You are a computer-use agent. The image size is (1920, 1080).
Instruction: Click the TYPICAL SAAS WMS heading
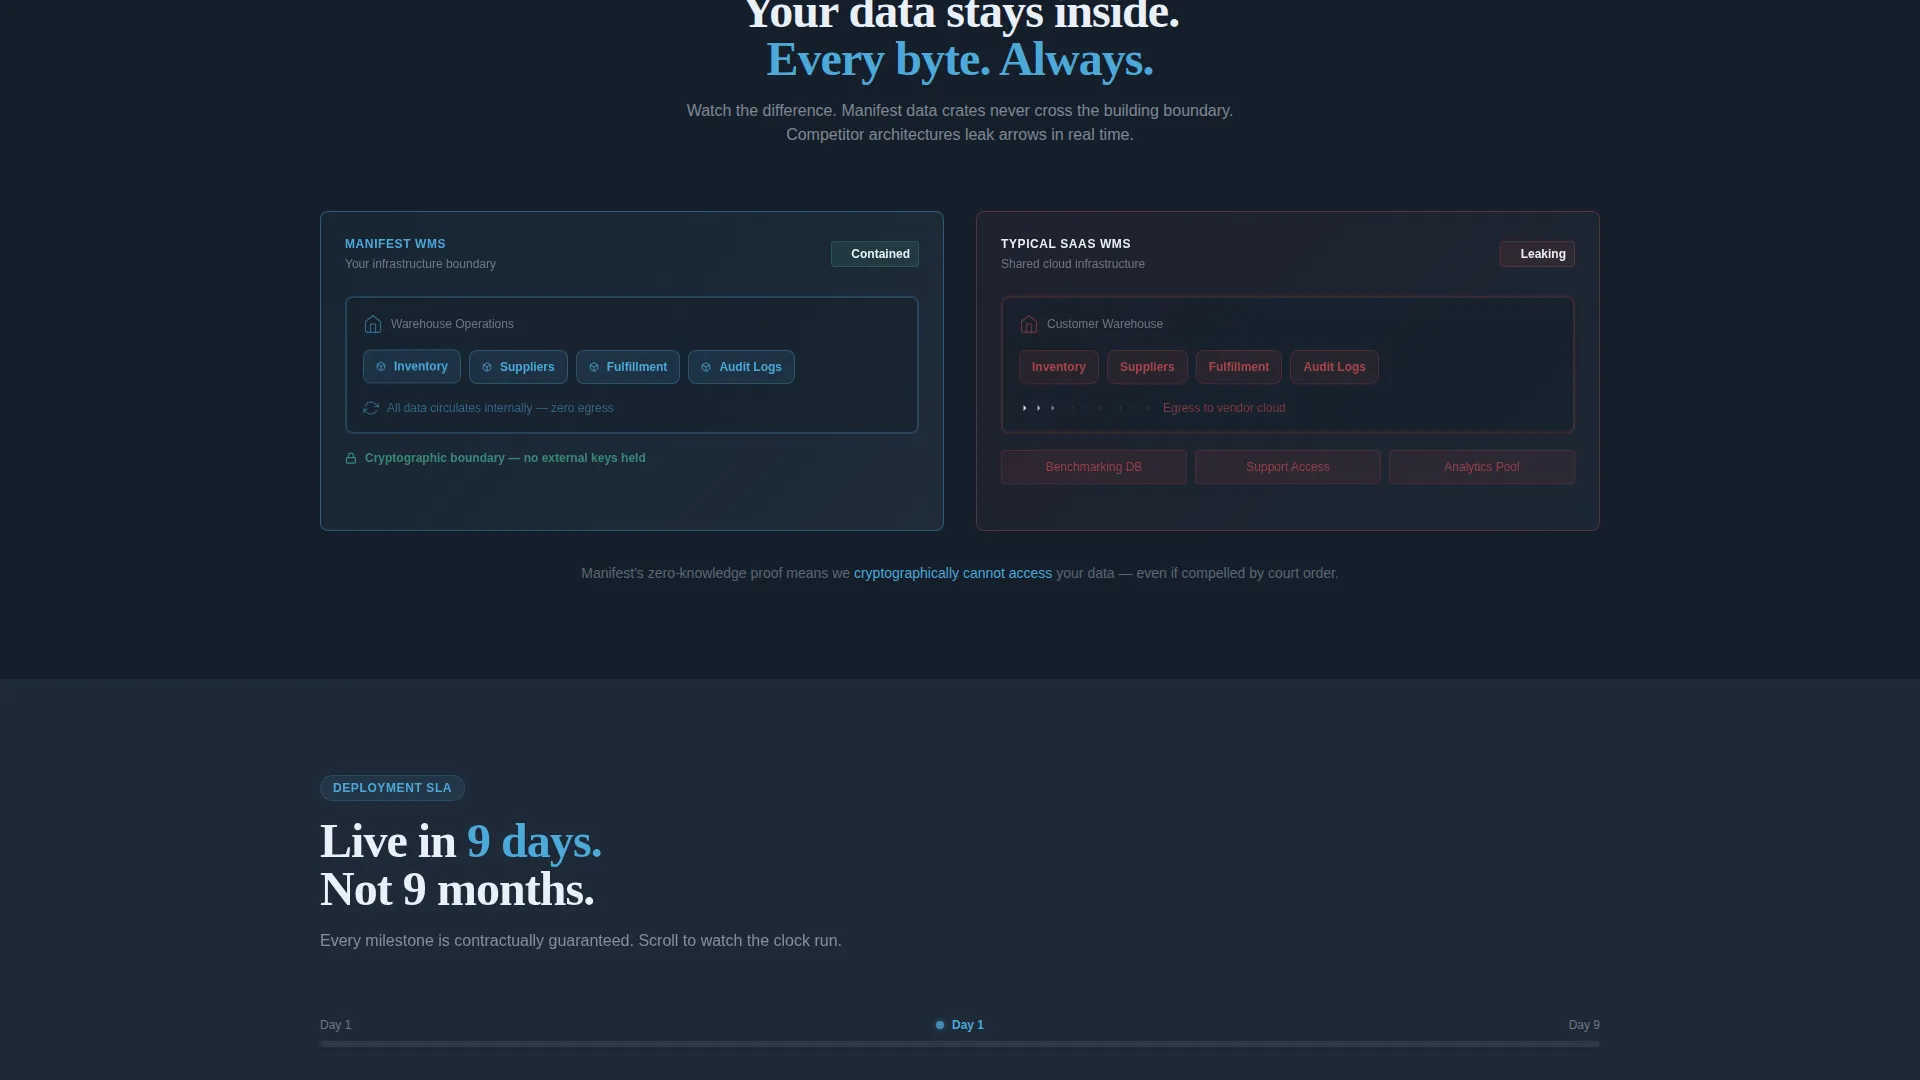[x=1066, y=244]
